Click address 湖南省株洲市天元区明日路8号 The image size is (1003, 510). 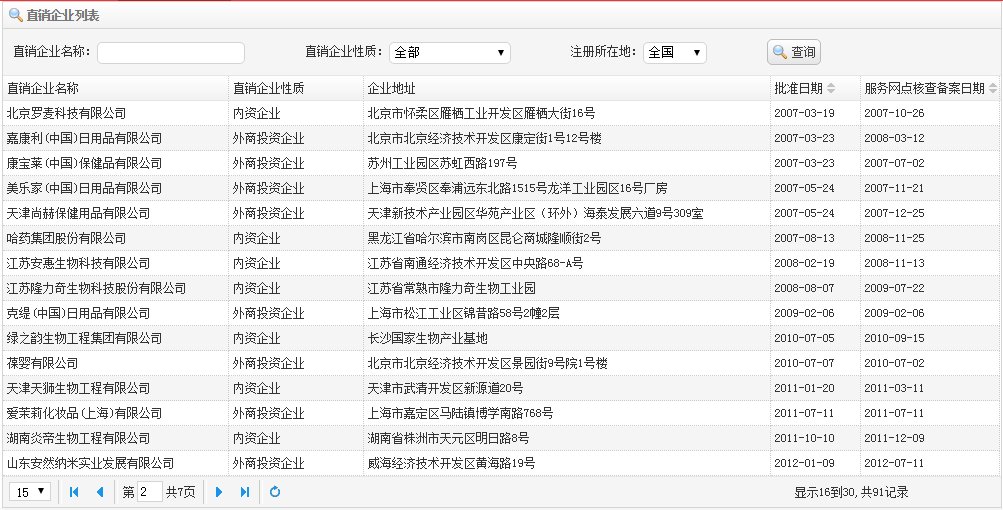pos(448,438)
